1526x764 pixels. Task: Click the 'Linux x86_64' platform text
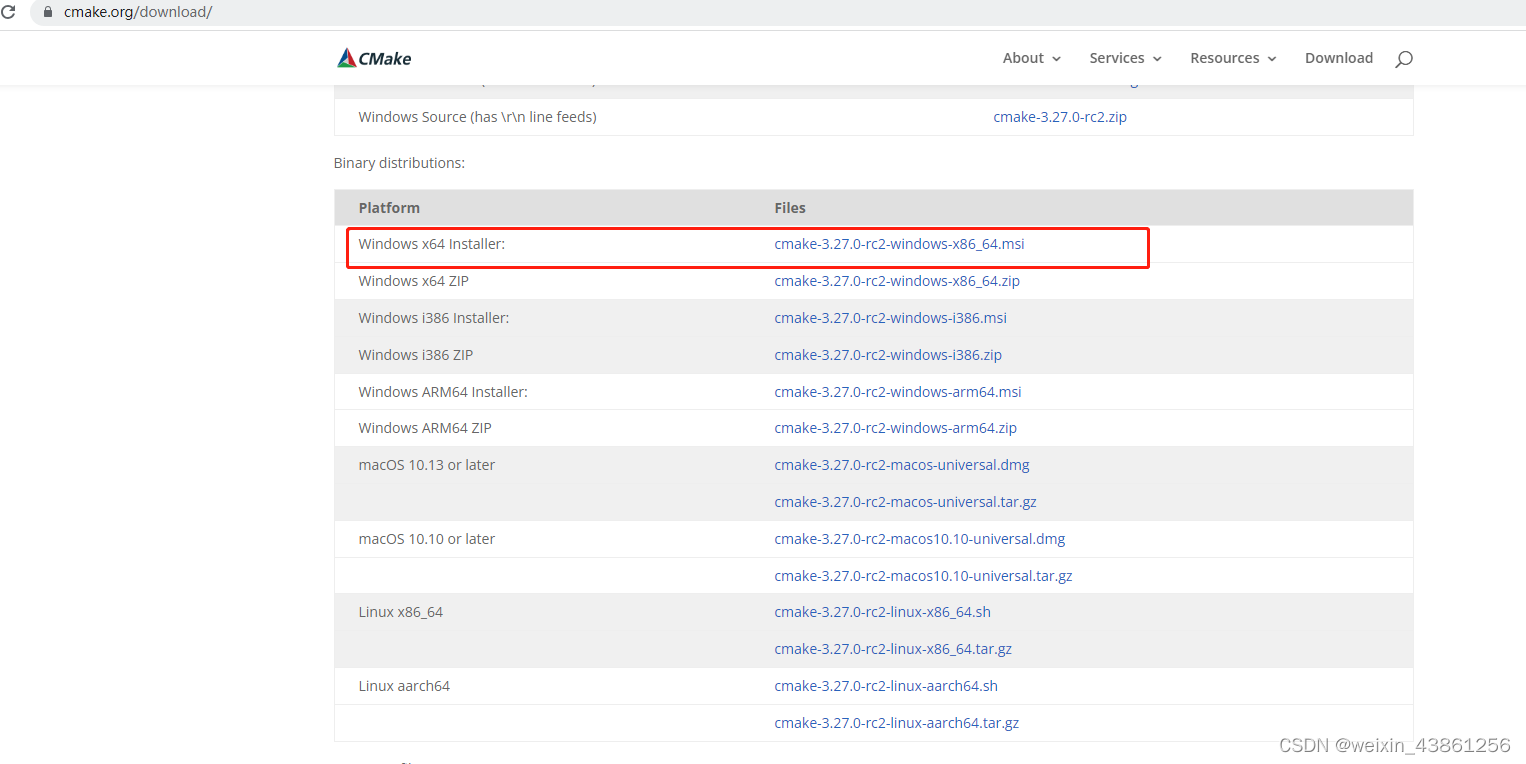(x=401, y=612)
